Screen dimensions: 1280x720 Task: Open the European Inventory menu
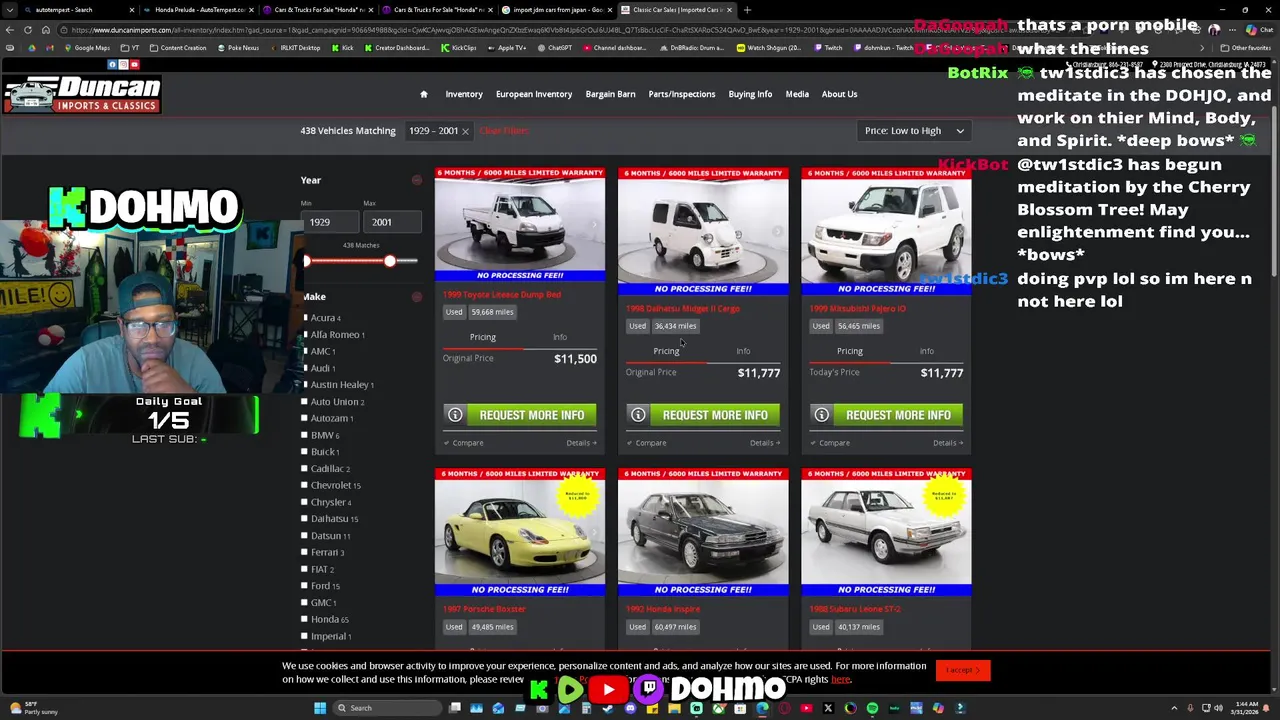point(534,94)
